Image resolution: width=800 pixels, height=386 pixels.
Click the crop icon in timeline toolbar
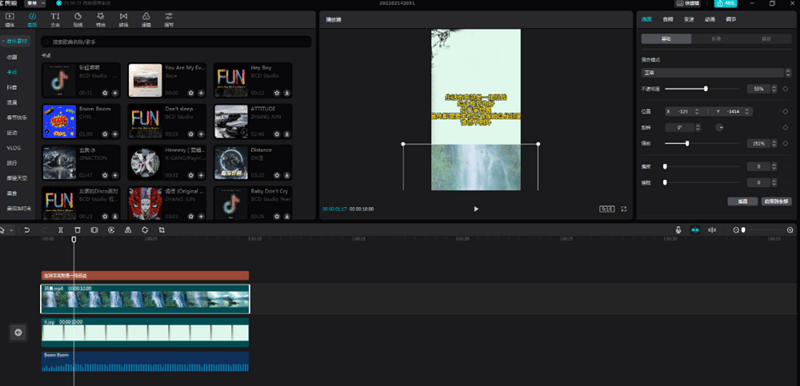162,230
